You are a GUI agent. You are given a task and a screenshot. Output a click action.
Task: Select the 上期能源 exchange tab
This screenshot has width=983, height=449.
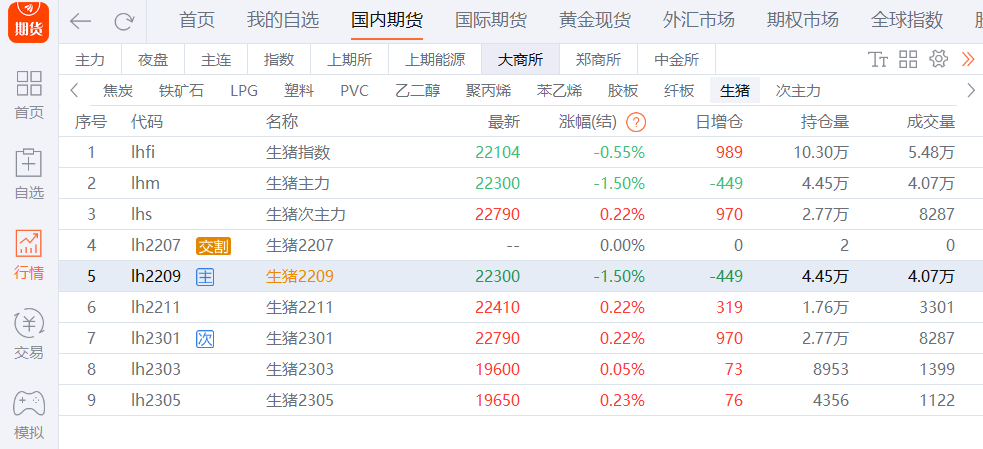435,60
